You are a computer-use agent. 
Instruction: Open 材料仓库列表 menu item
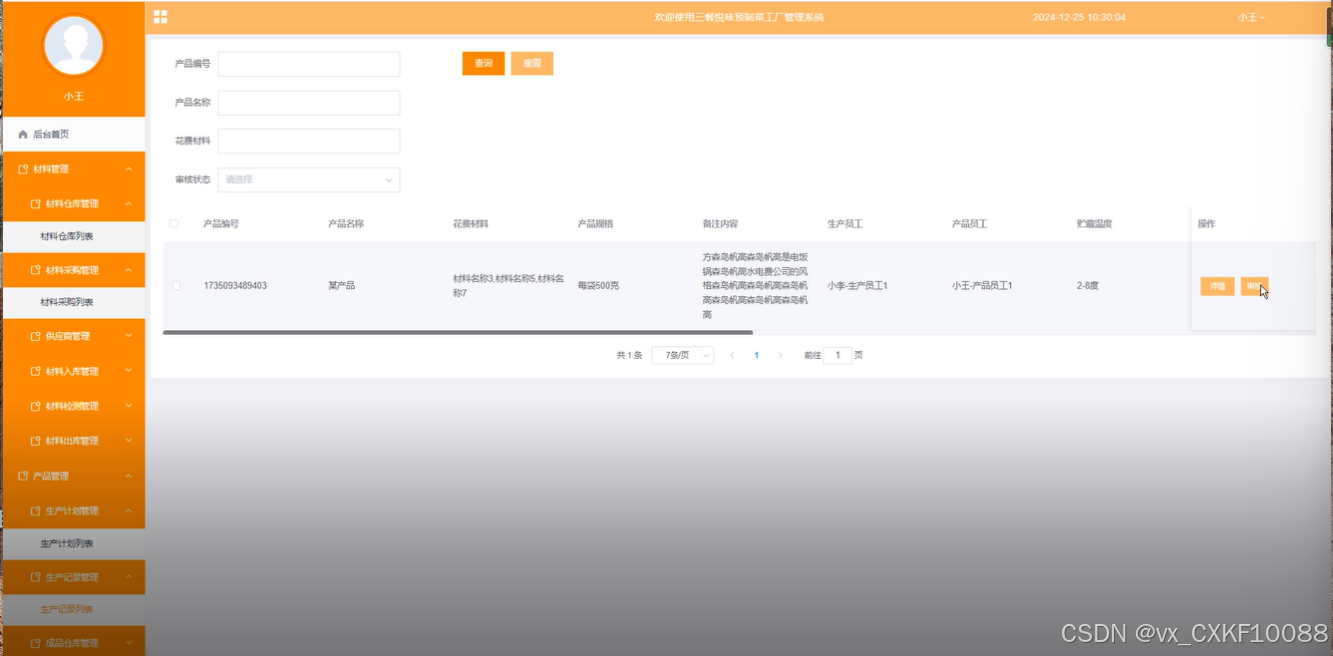click(73, 237)
